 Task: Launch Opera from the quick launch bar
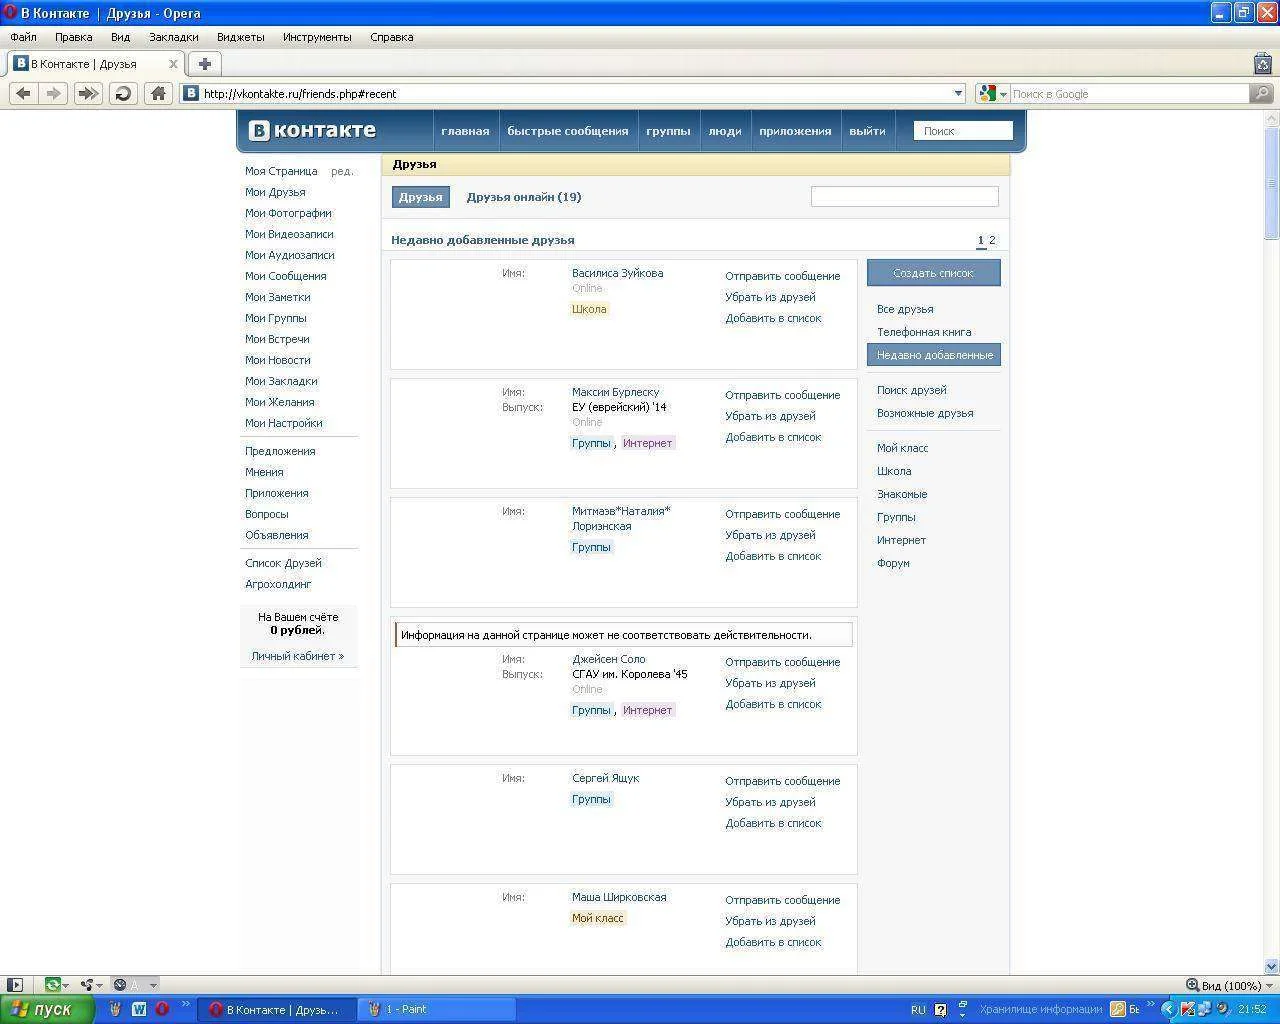point(162,1009)
